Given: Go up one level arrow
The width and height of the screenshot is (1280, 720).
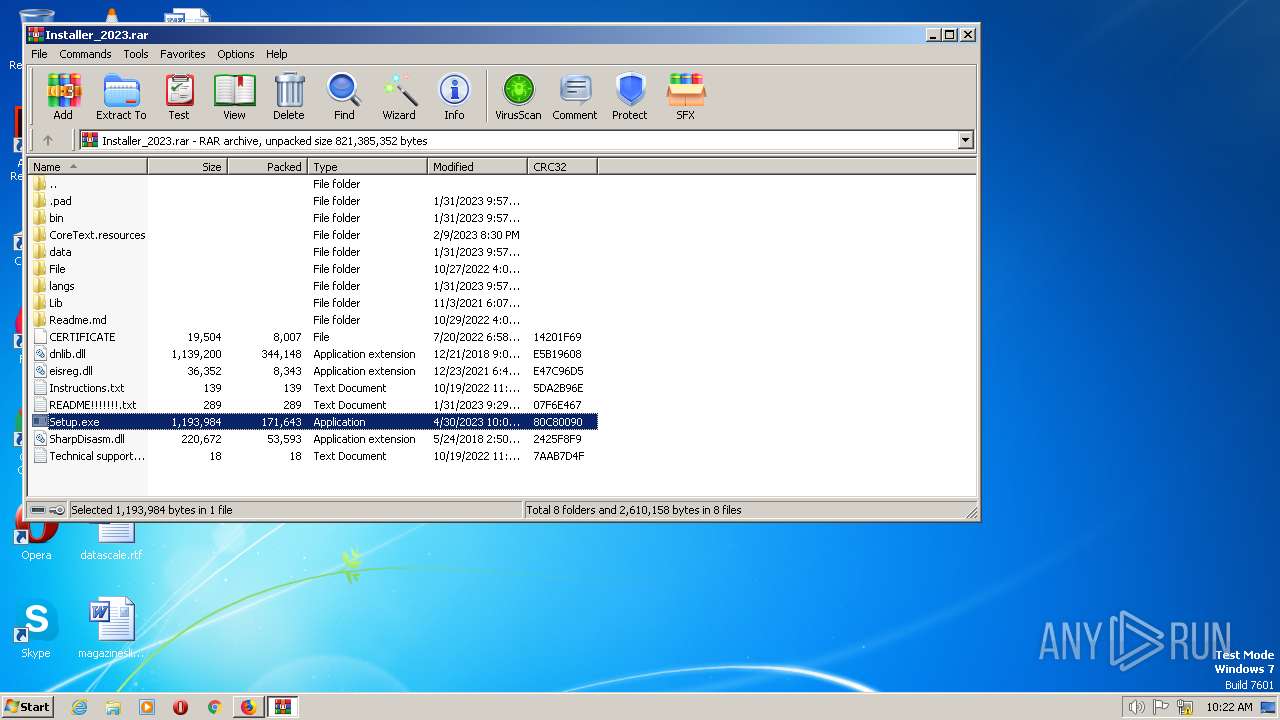Looking at the screenshot, I should click(x=47, y=140).
